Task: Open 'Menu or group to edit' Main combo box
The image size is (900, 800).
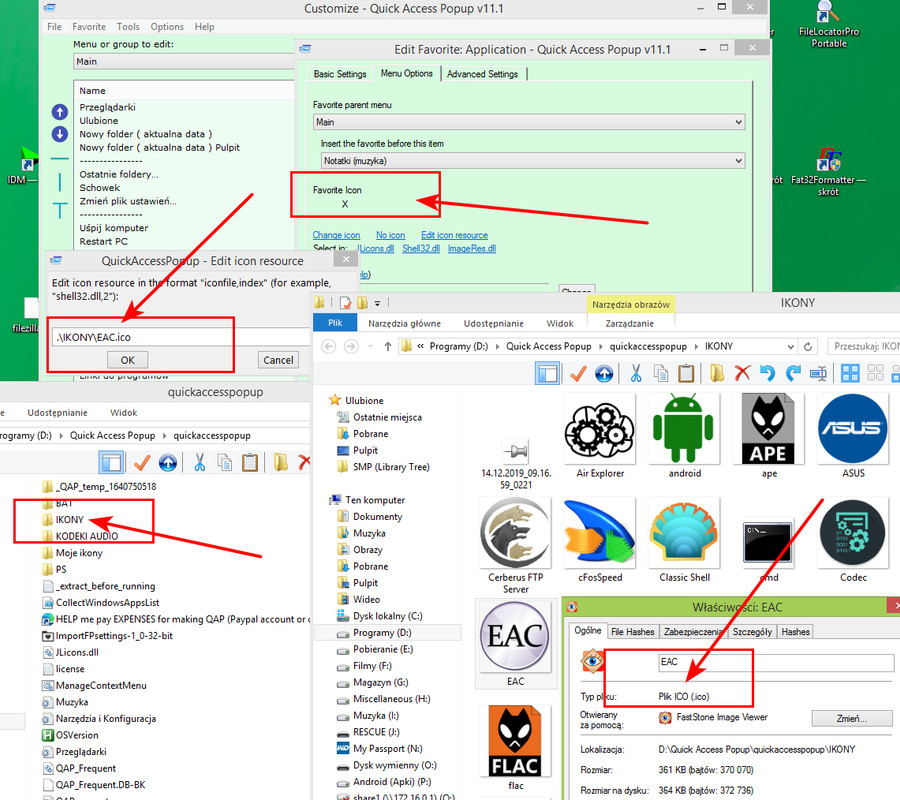Action: click(x=184, y=61)
